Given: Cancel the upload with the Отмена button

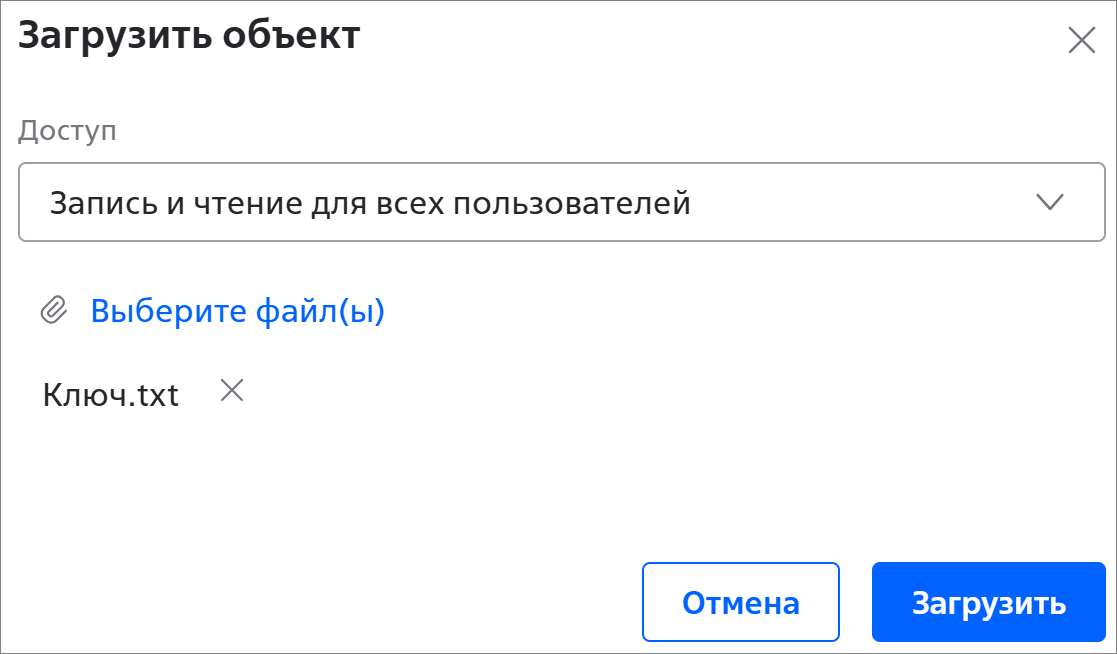Looking at the screenshot, I should [740, 602].
